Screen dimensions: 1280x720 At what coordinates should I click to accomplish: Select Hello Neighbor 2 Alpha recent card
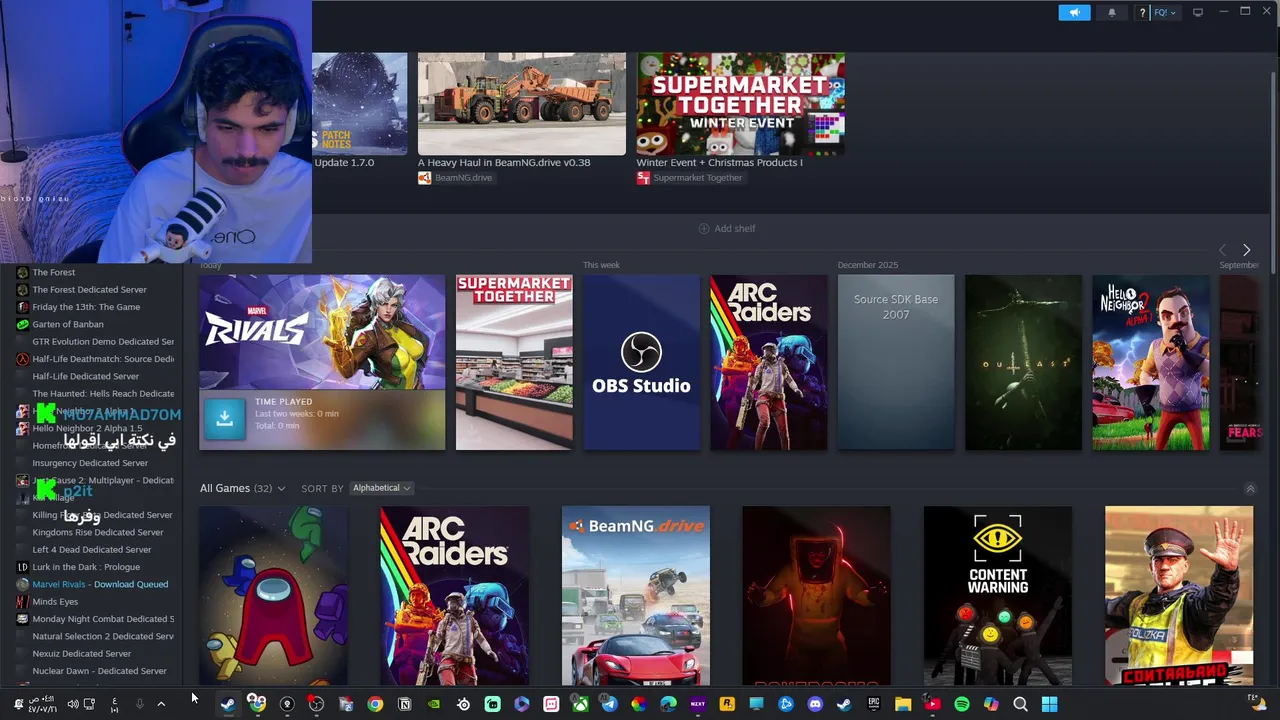click(1150, 362)
